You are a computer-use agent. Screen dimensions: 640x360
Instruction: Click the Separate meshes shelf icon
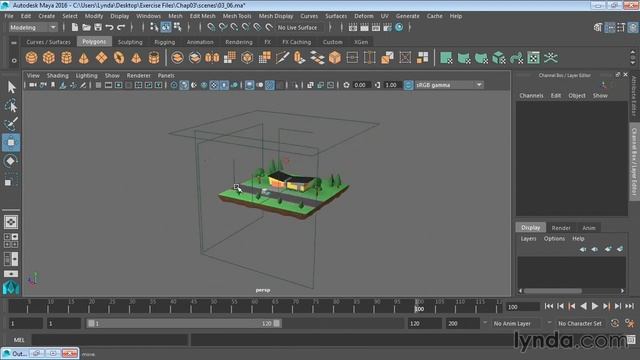point(195,58)
